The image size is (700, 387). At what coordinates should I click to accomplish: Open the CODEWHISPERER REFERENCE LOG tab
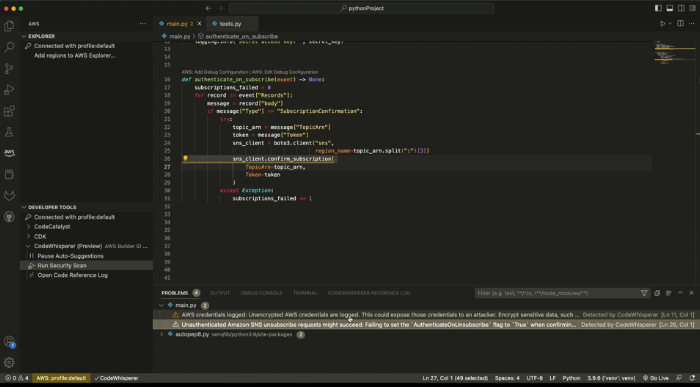[x=369, y=293]
